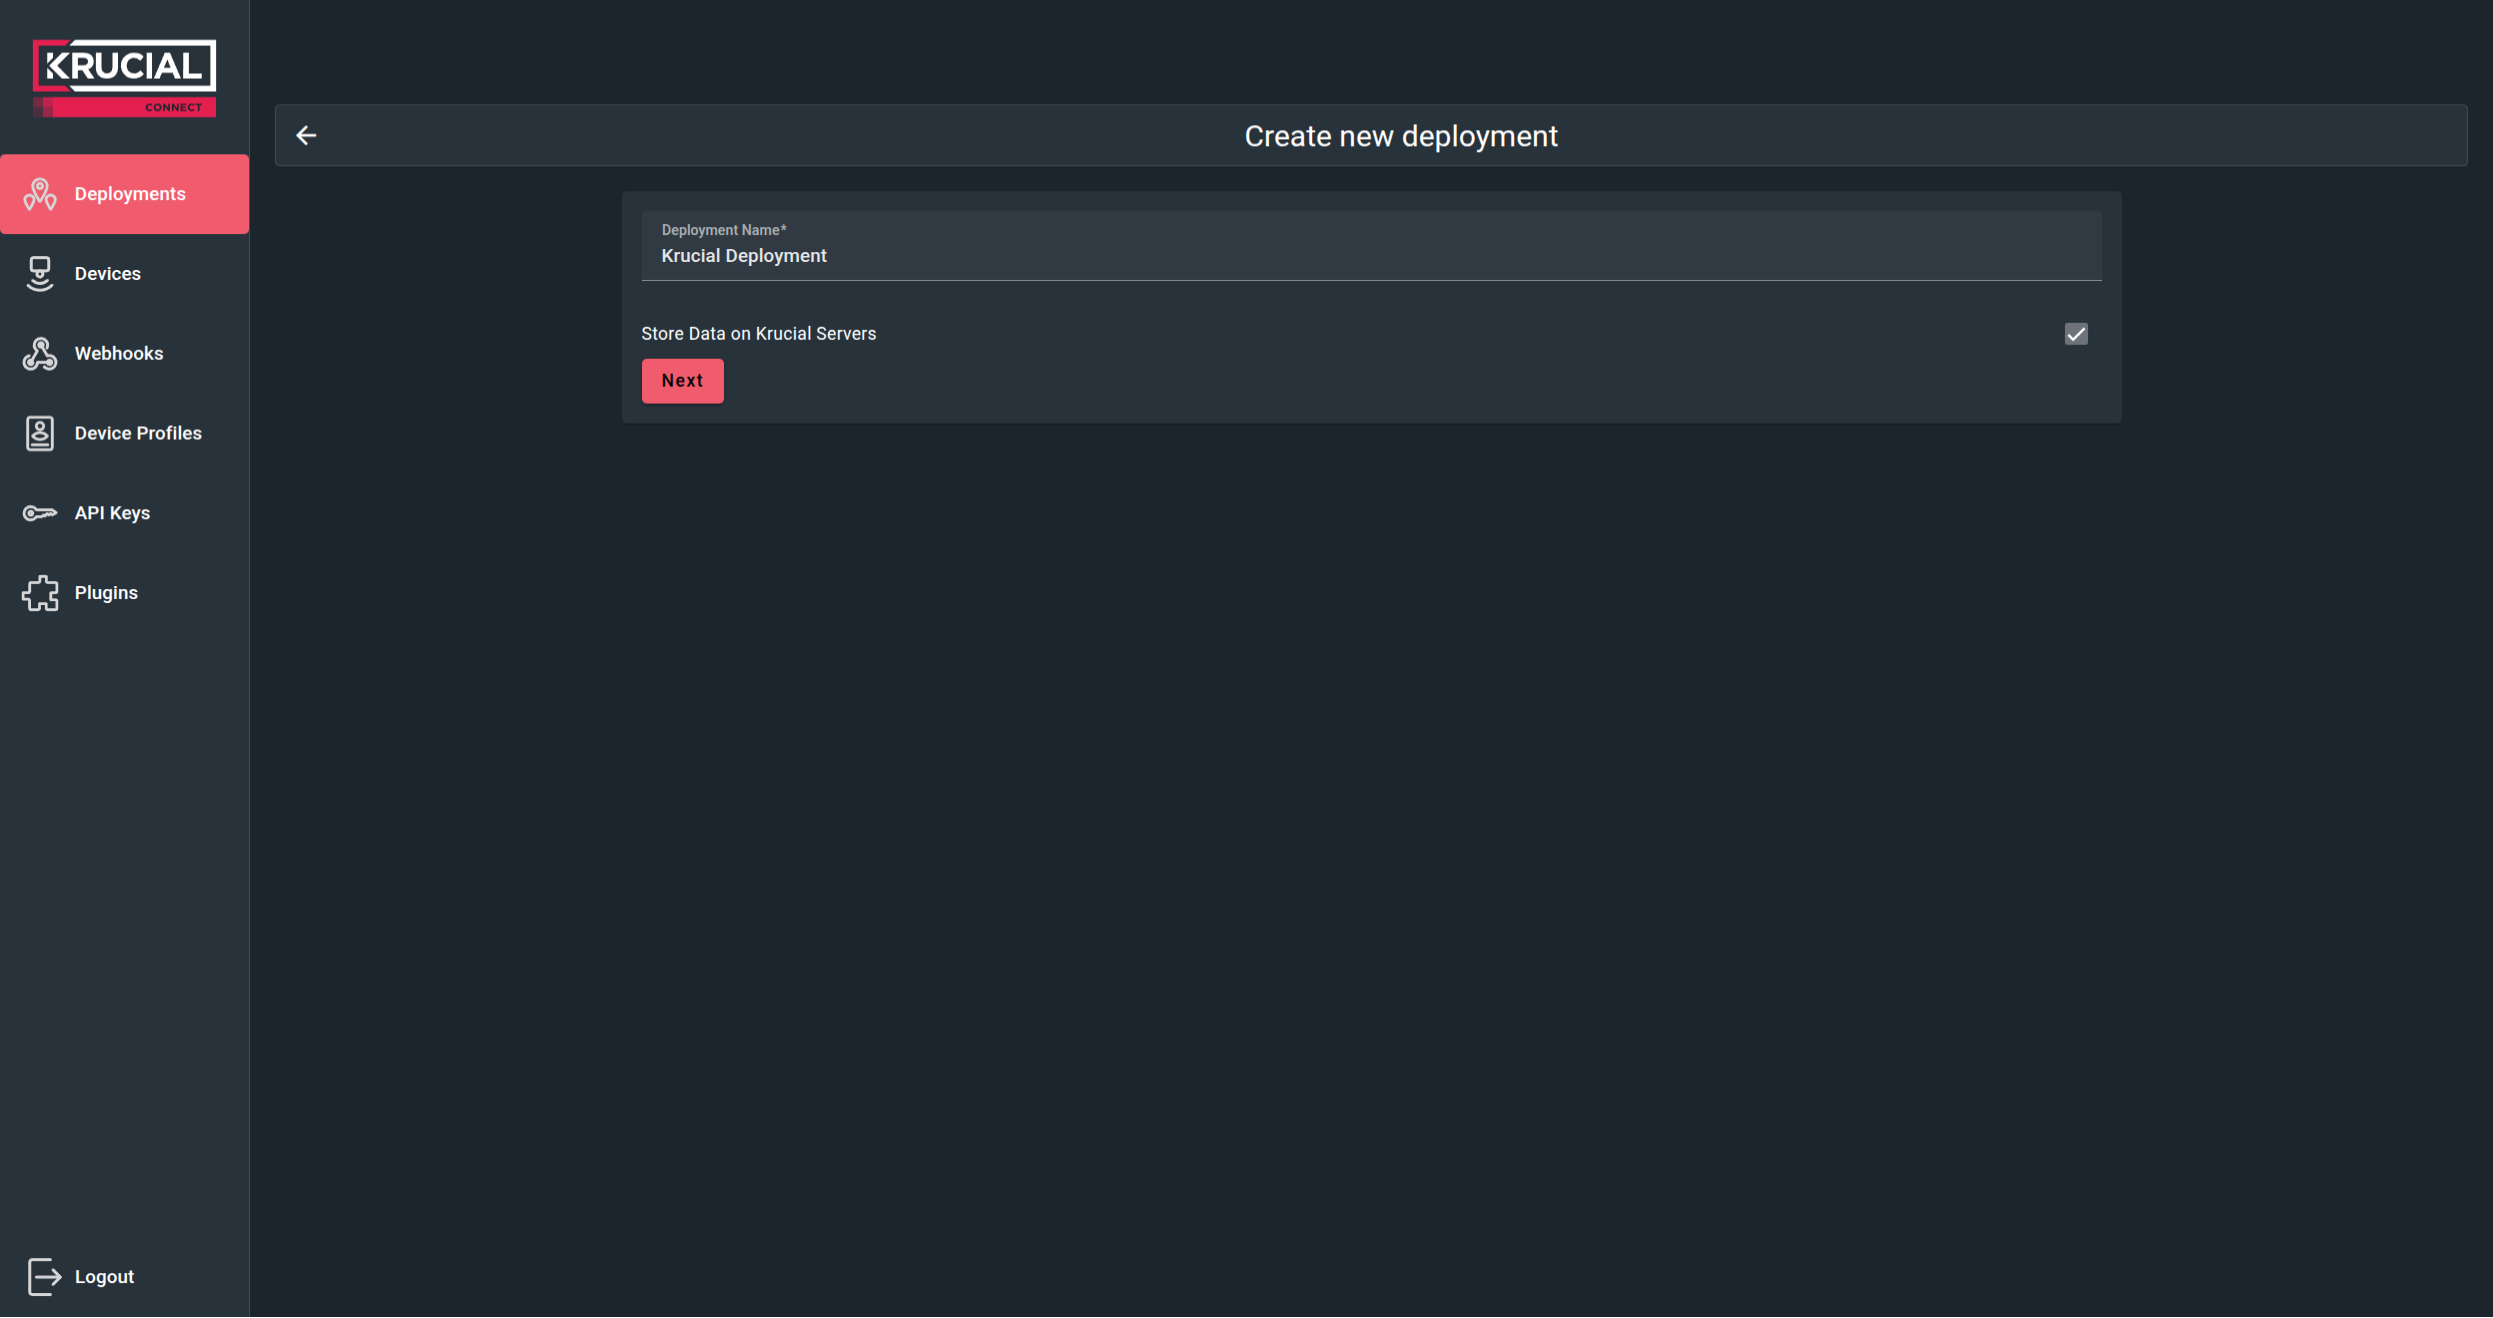
Task: Click the Logout arrow icon
Action: [x=44, y=1276]
